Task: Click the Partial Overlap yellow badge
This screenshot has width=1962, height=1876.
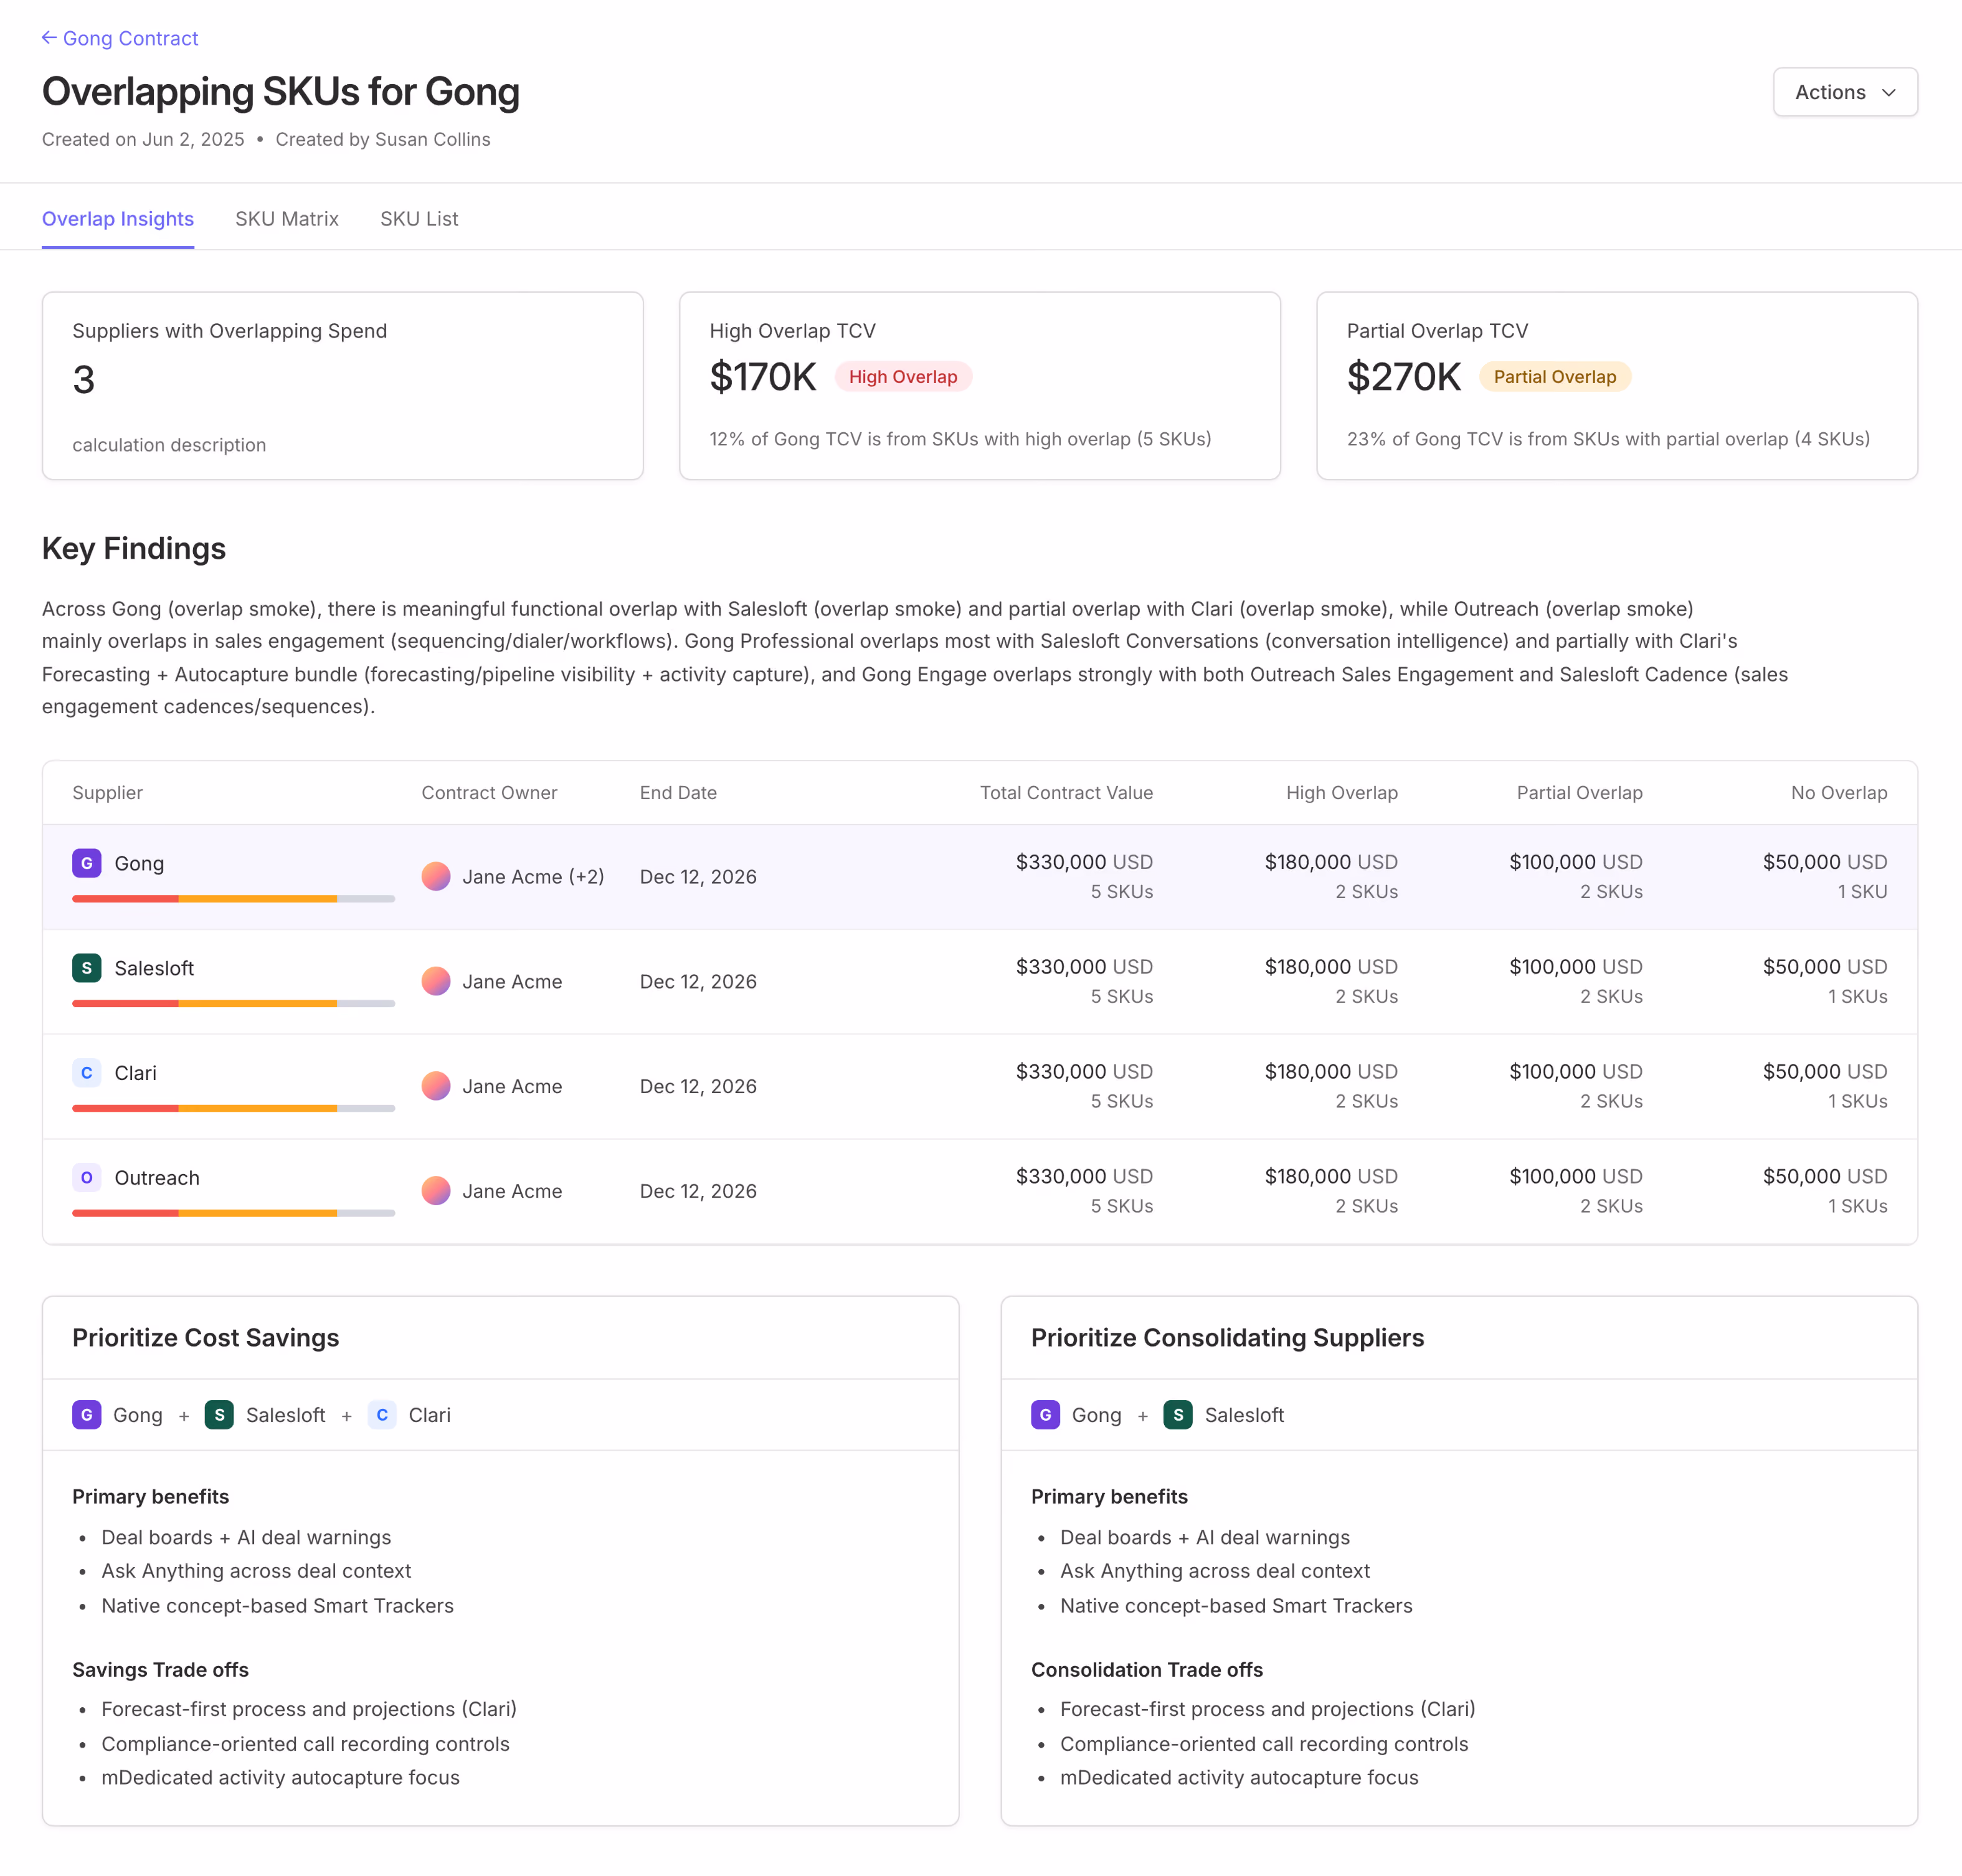Action: 1555,377
